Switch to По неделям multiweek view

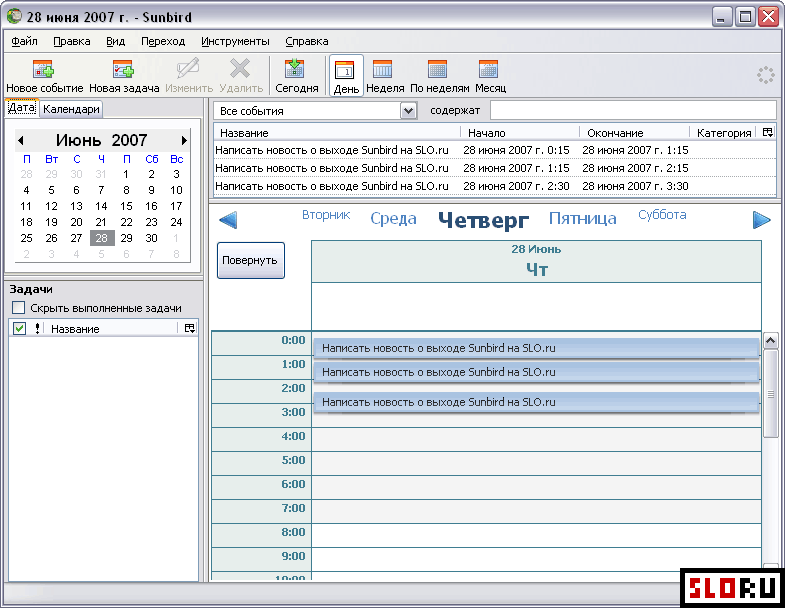click(x=439, y=76)
